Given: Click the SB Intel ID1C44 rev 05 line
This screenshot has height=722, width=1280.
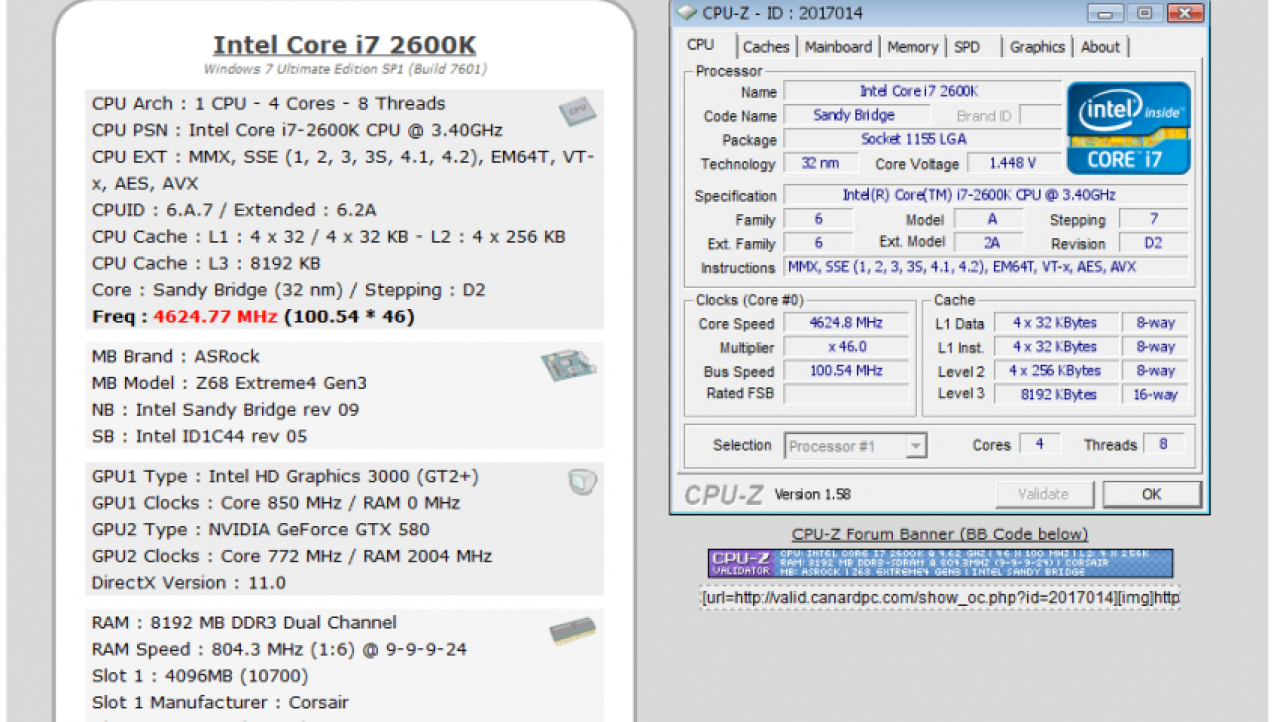Looking at the screenshot, I should [x=200, y=436].
